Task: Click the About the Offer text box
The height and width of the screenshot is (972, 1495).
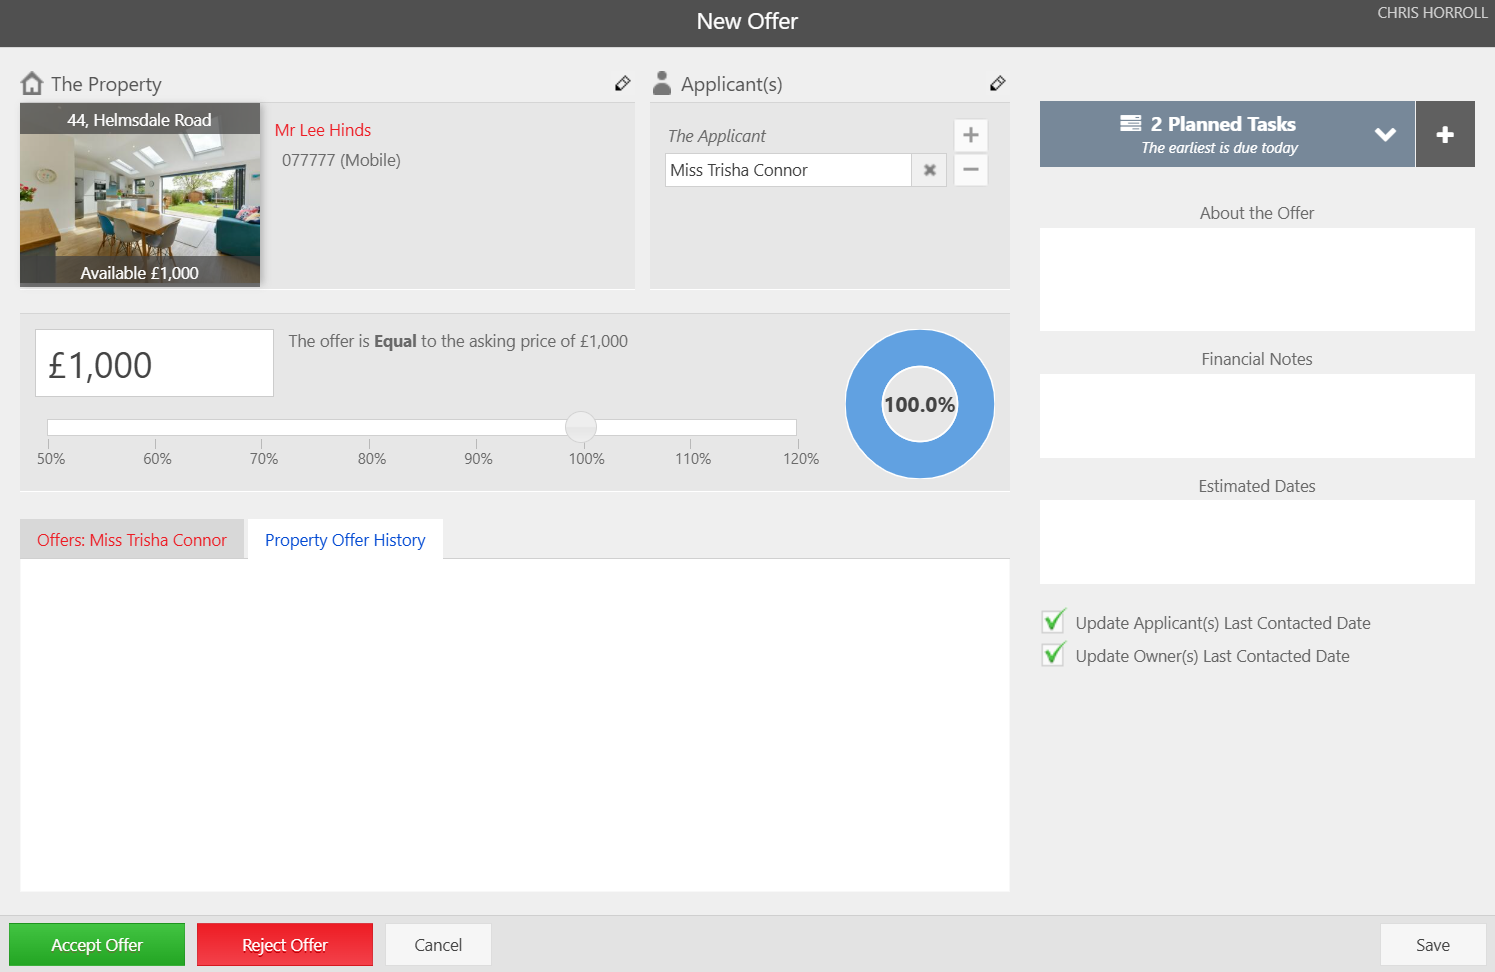Action: coord(1257,279)
